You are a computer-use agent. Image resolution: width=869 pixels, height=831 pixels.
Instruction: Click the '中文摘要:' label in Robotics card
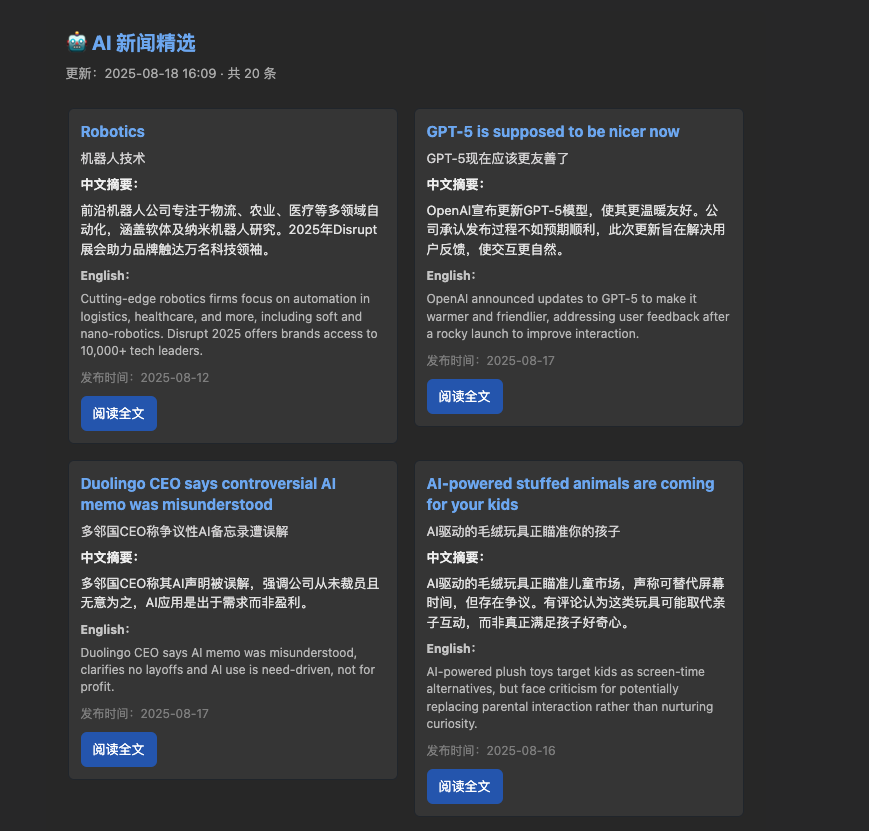109,185
